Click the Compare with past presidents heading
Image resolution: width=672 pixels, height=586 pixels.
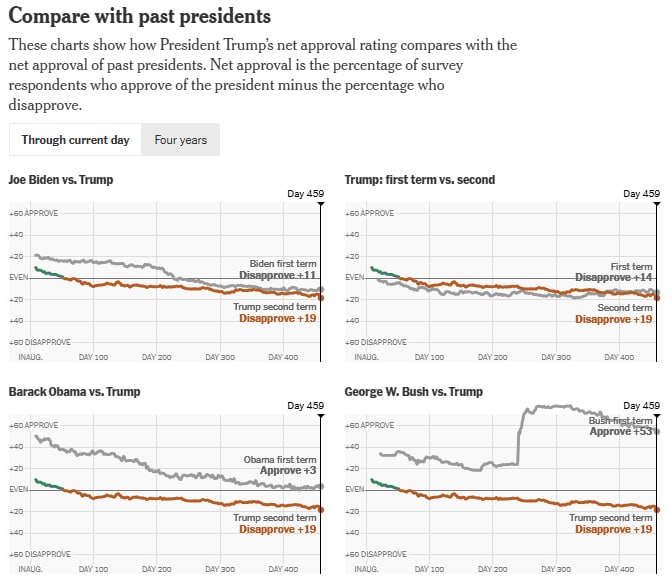pos(139,17)
